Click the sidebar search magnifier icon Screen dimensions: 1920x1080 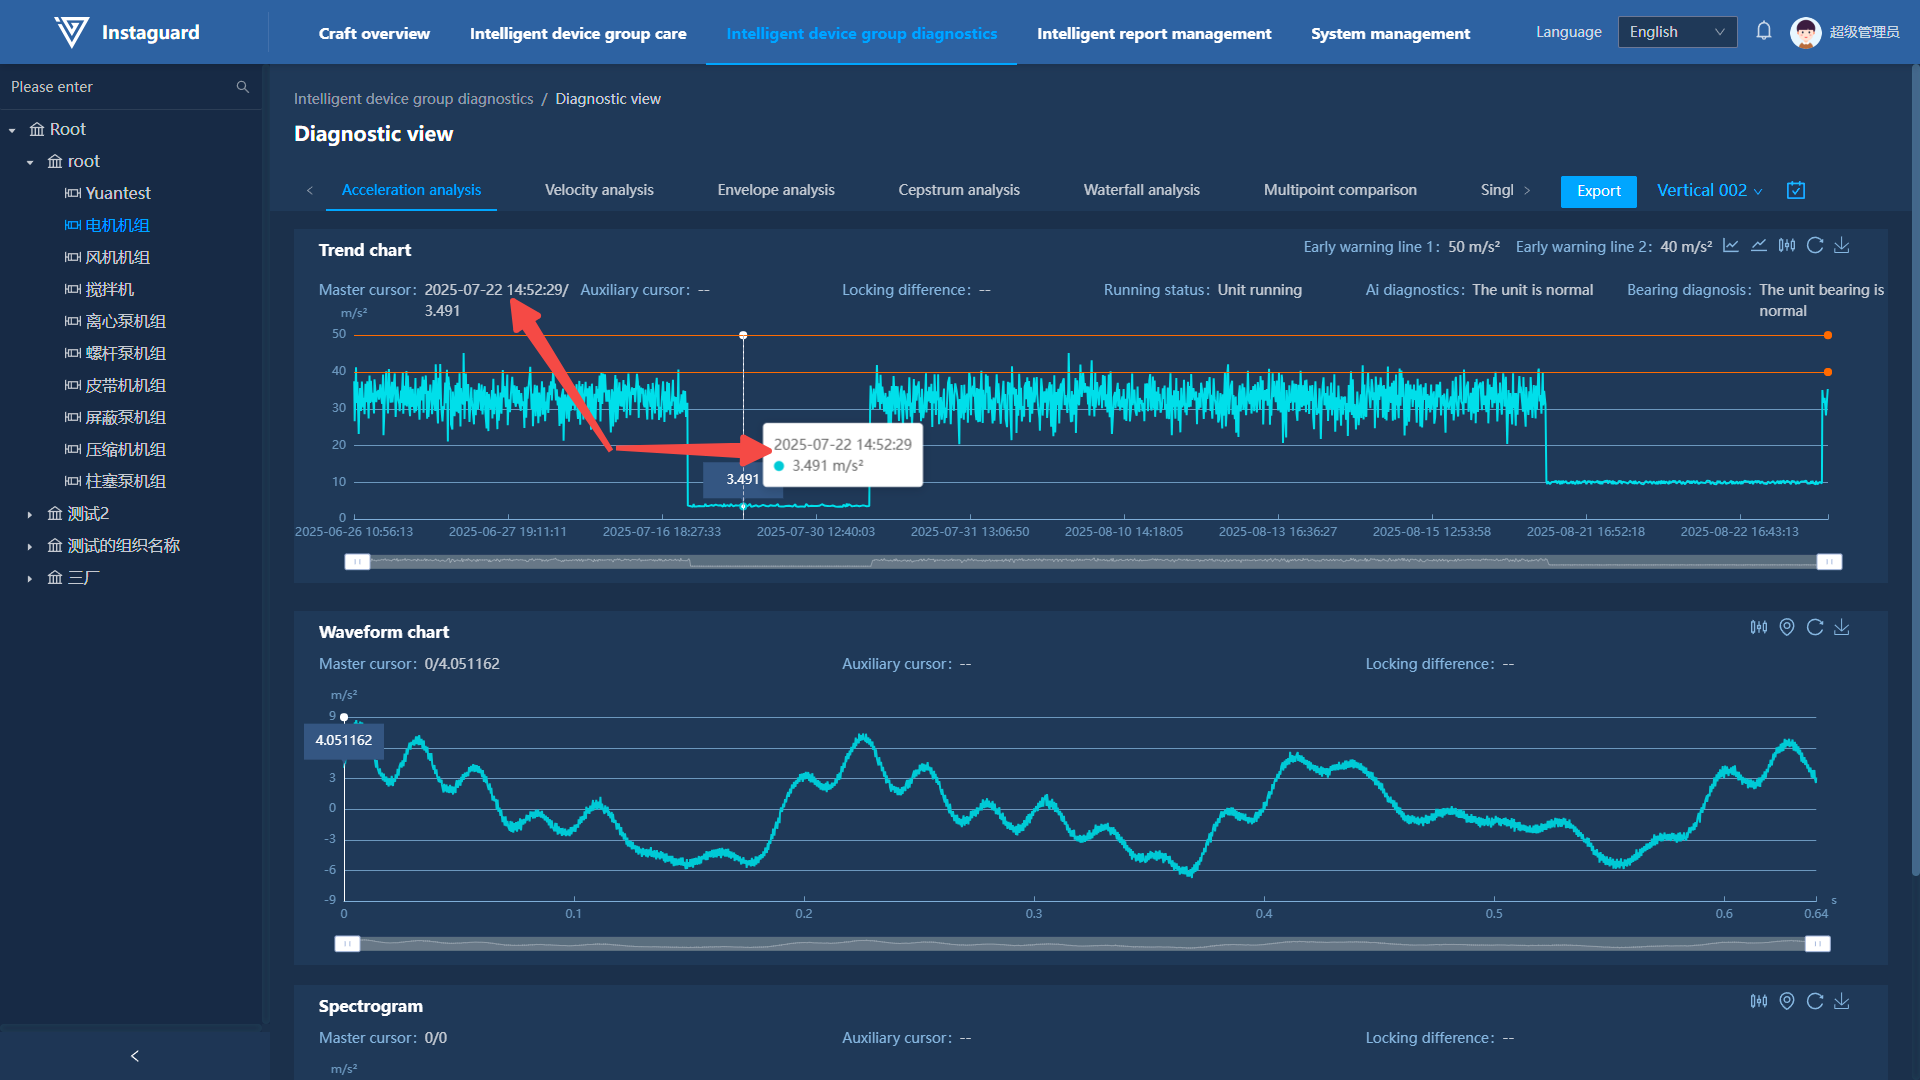242,87
